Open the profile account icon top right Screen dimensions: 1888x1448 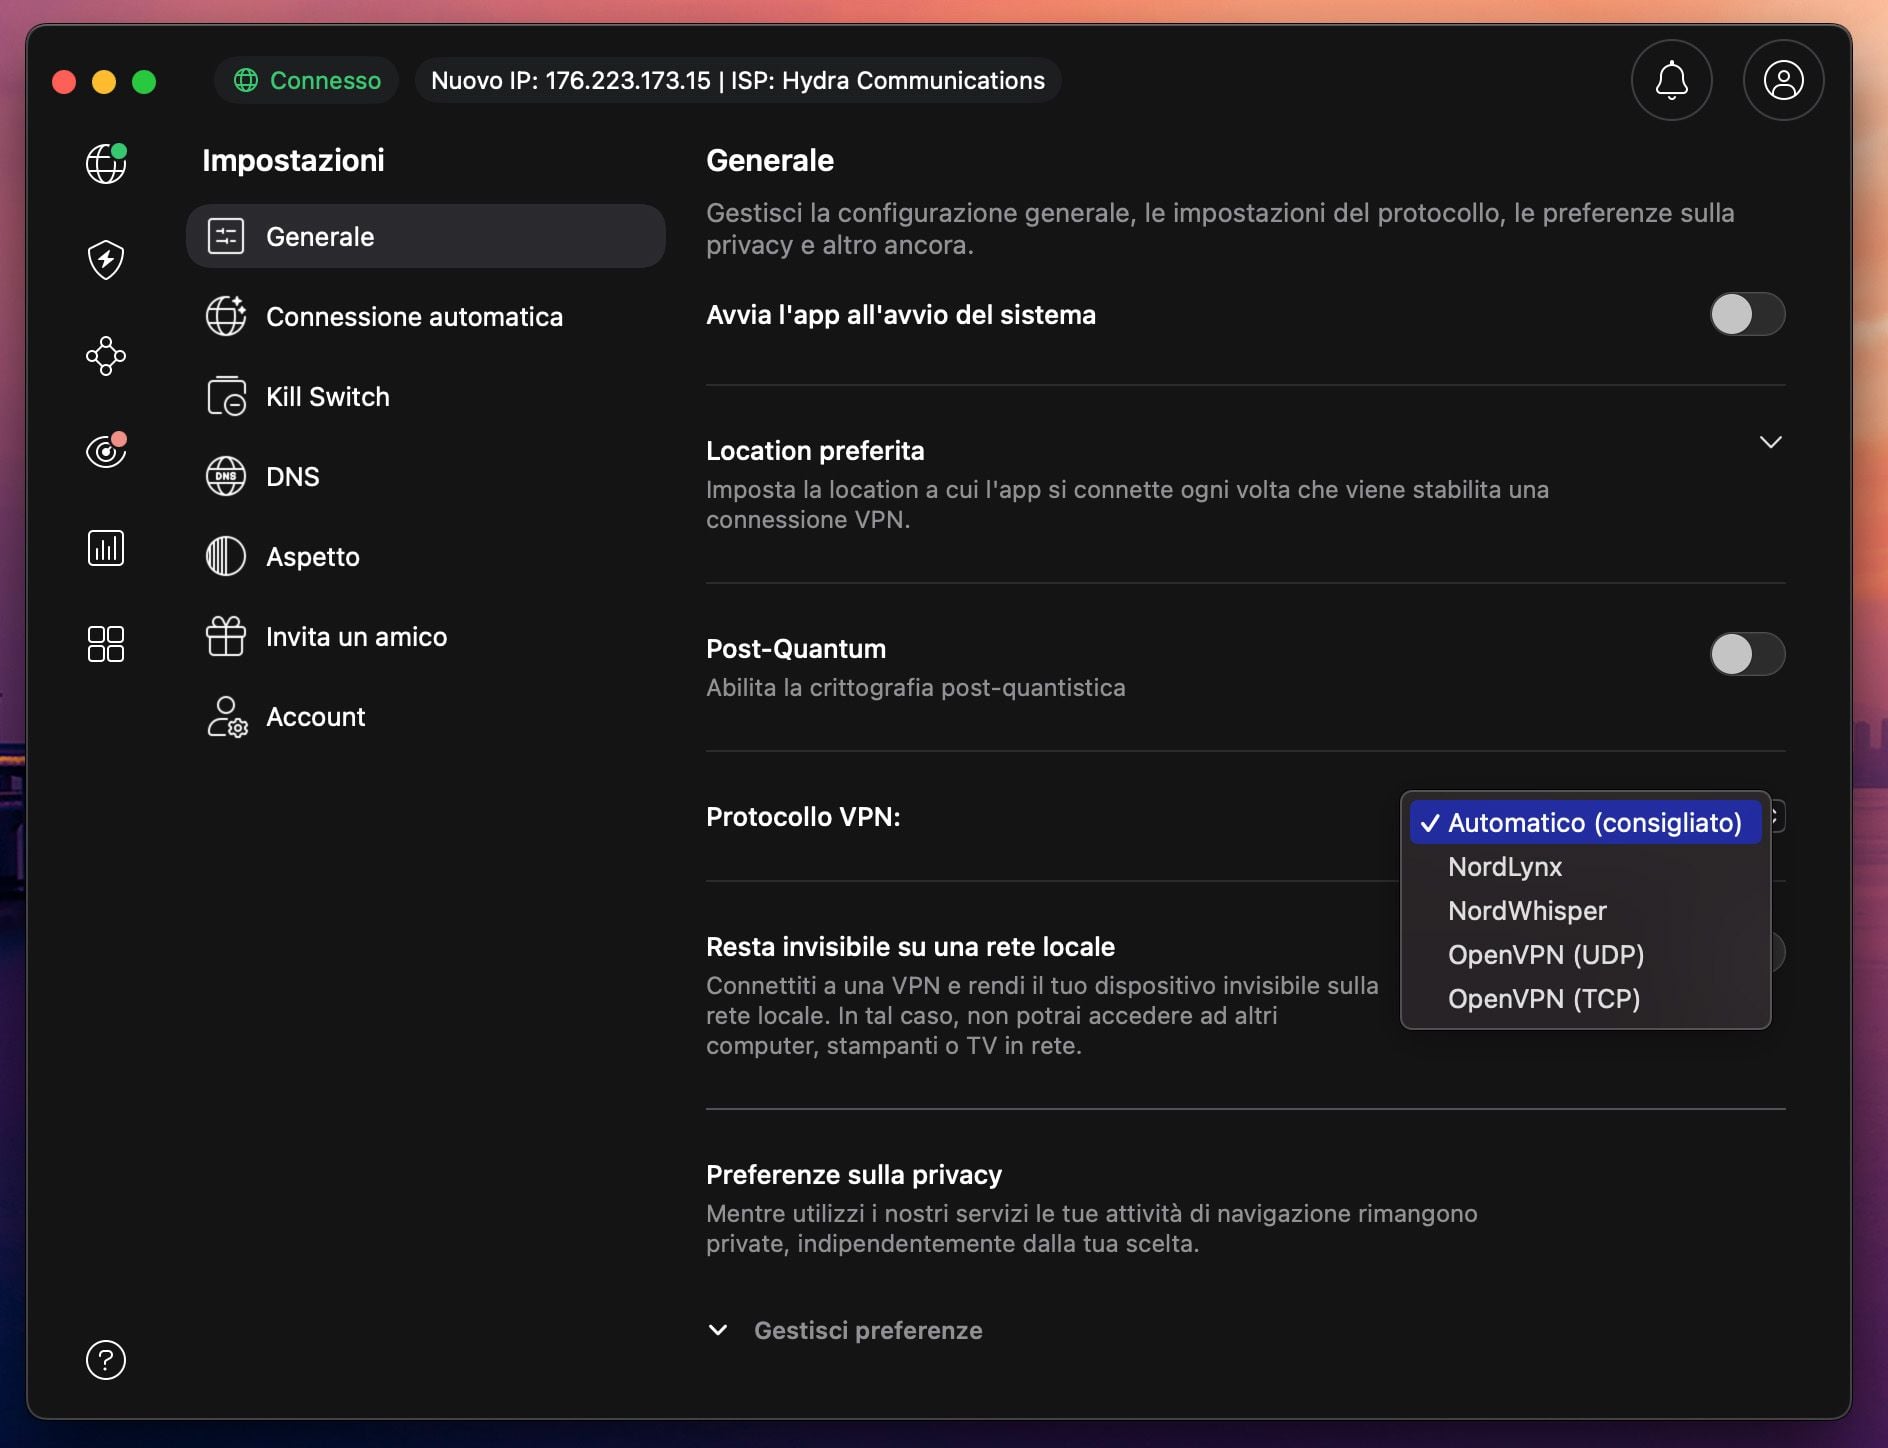point(1784,80)
